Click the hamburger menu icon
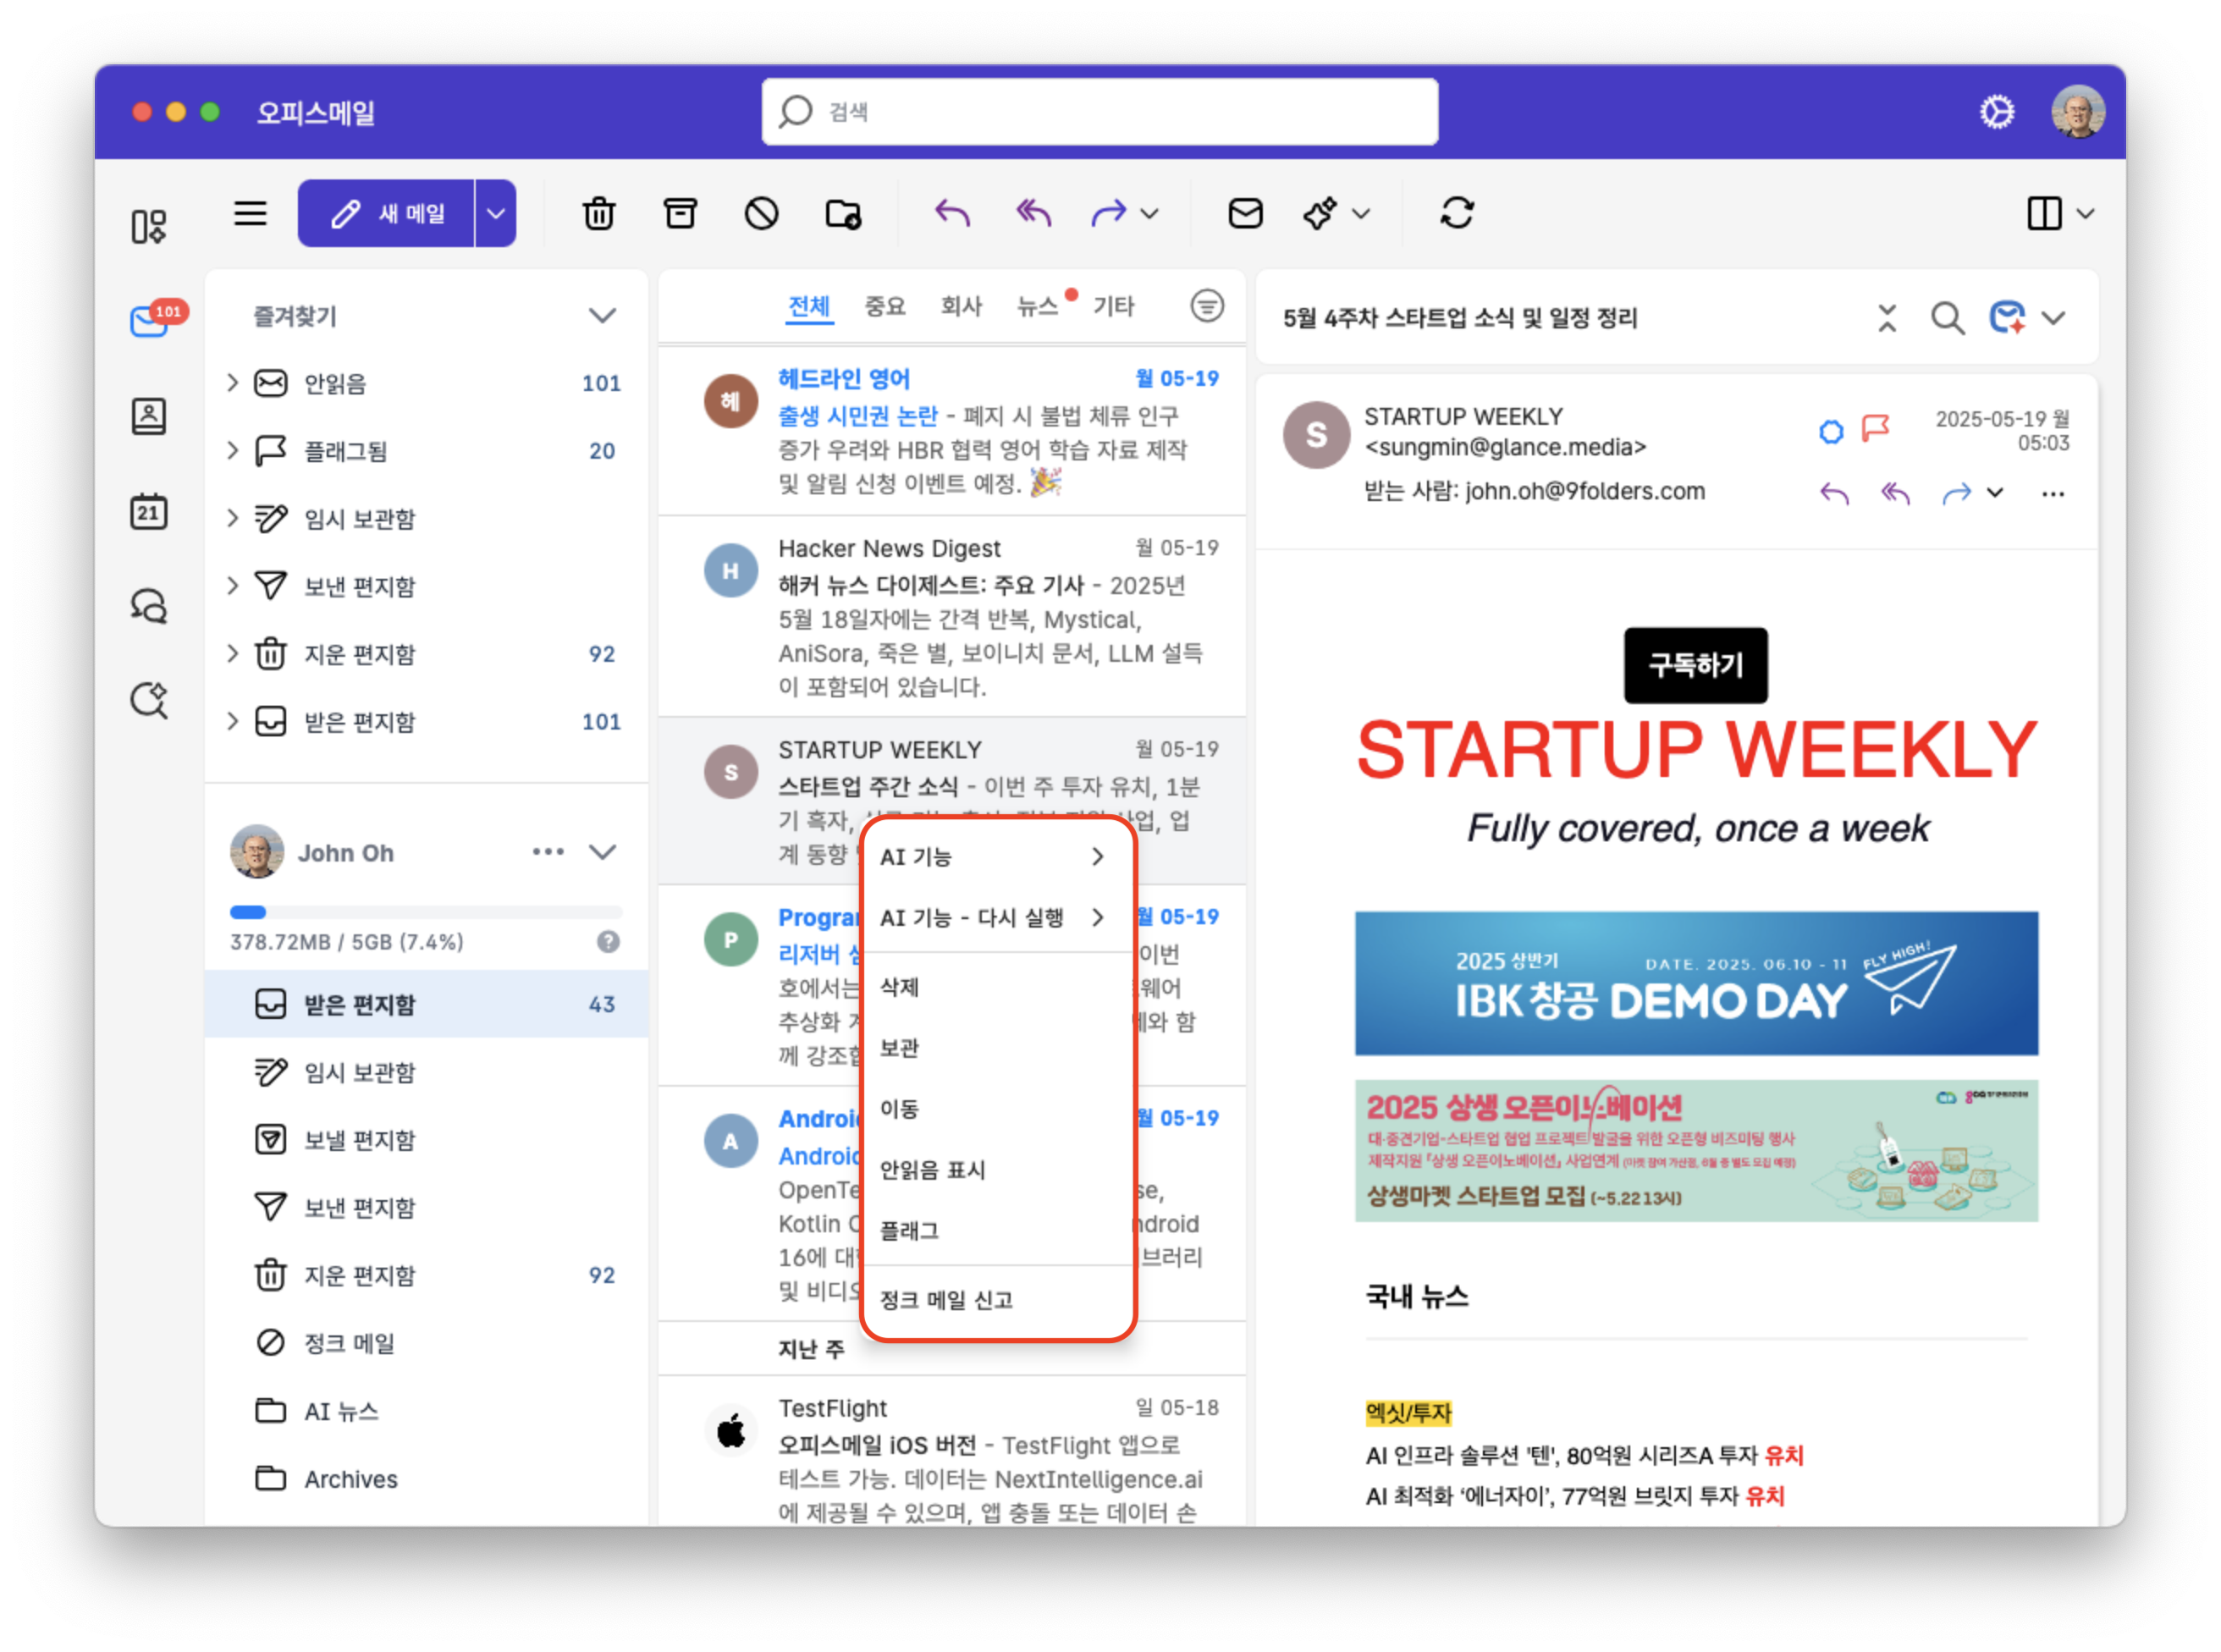The width and height of the screenshot is (2221, 1652). click(x=250, y=213)
